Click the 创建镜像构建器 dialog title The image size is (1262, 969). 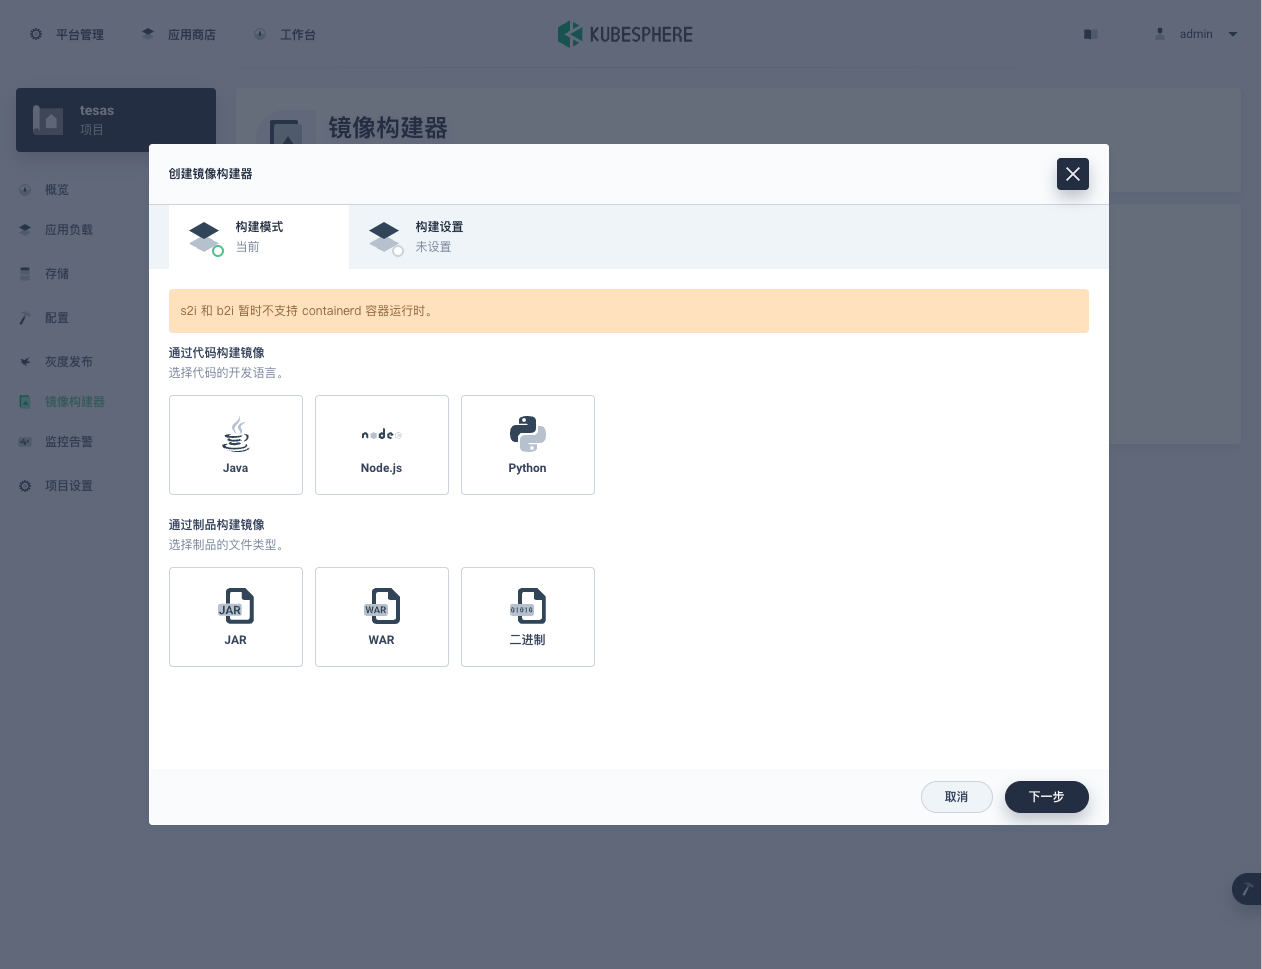(x=211, y=174)
